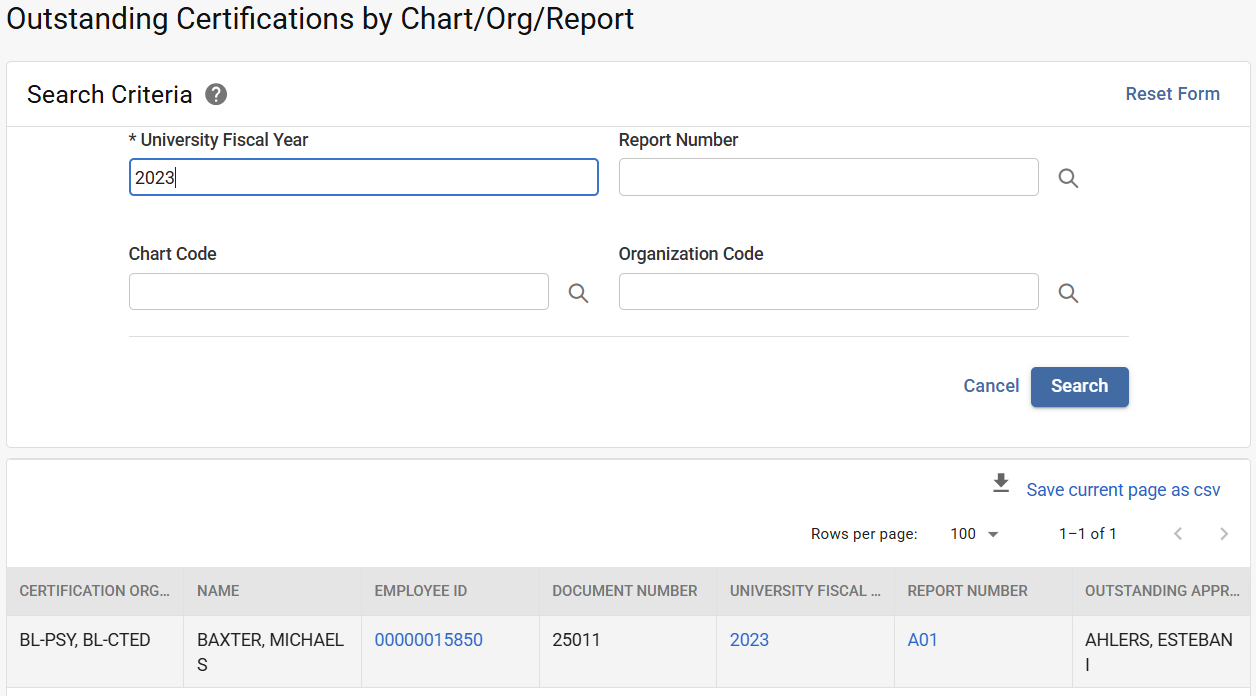Image resolution: width=1256 pixels, height=696 pixels.
Task: Open the Report Number lookup magnifier
Action: pos(1068,178)
